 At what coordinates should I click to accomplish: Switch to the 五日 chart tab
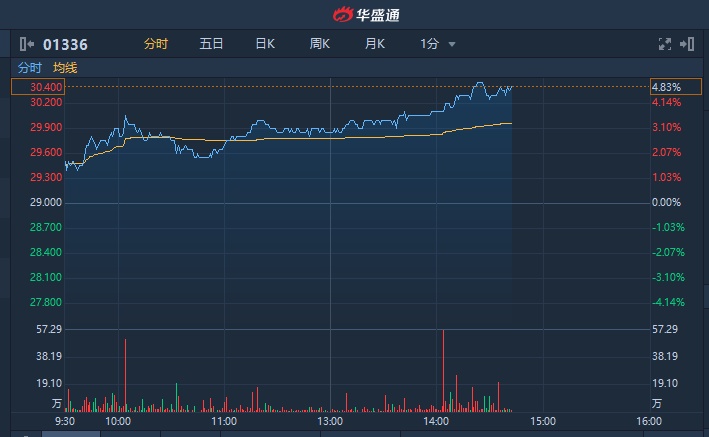point(211,44)
